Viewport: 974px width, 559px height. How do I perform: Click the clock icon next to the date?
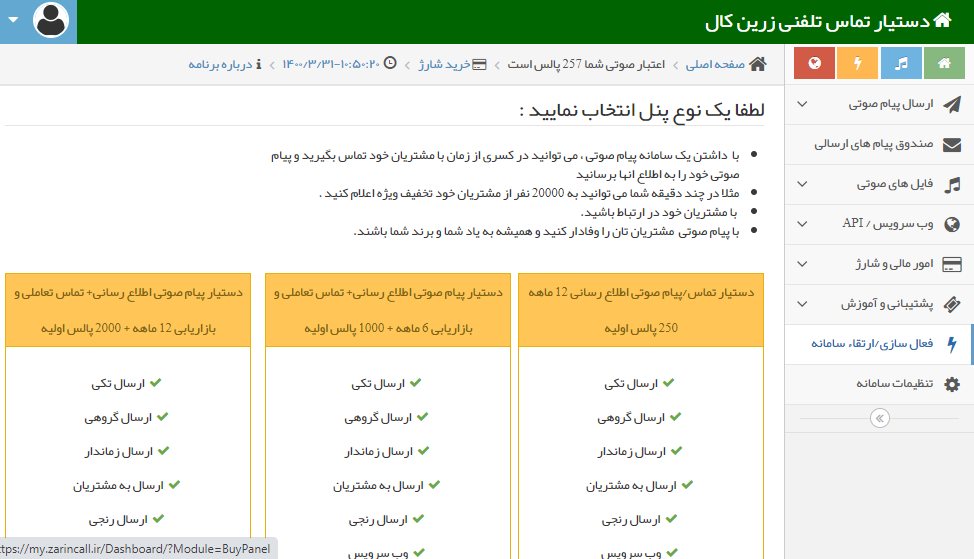pyautogui.click(x=390, y=63)
